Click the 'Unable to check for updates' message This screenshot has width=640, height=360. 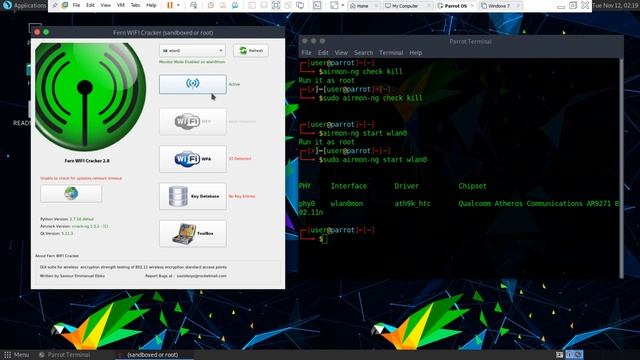(81, 178)
